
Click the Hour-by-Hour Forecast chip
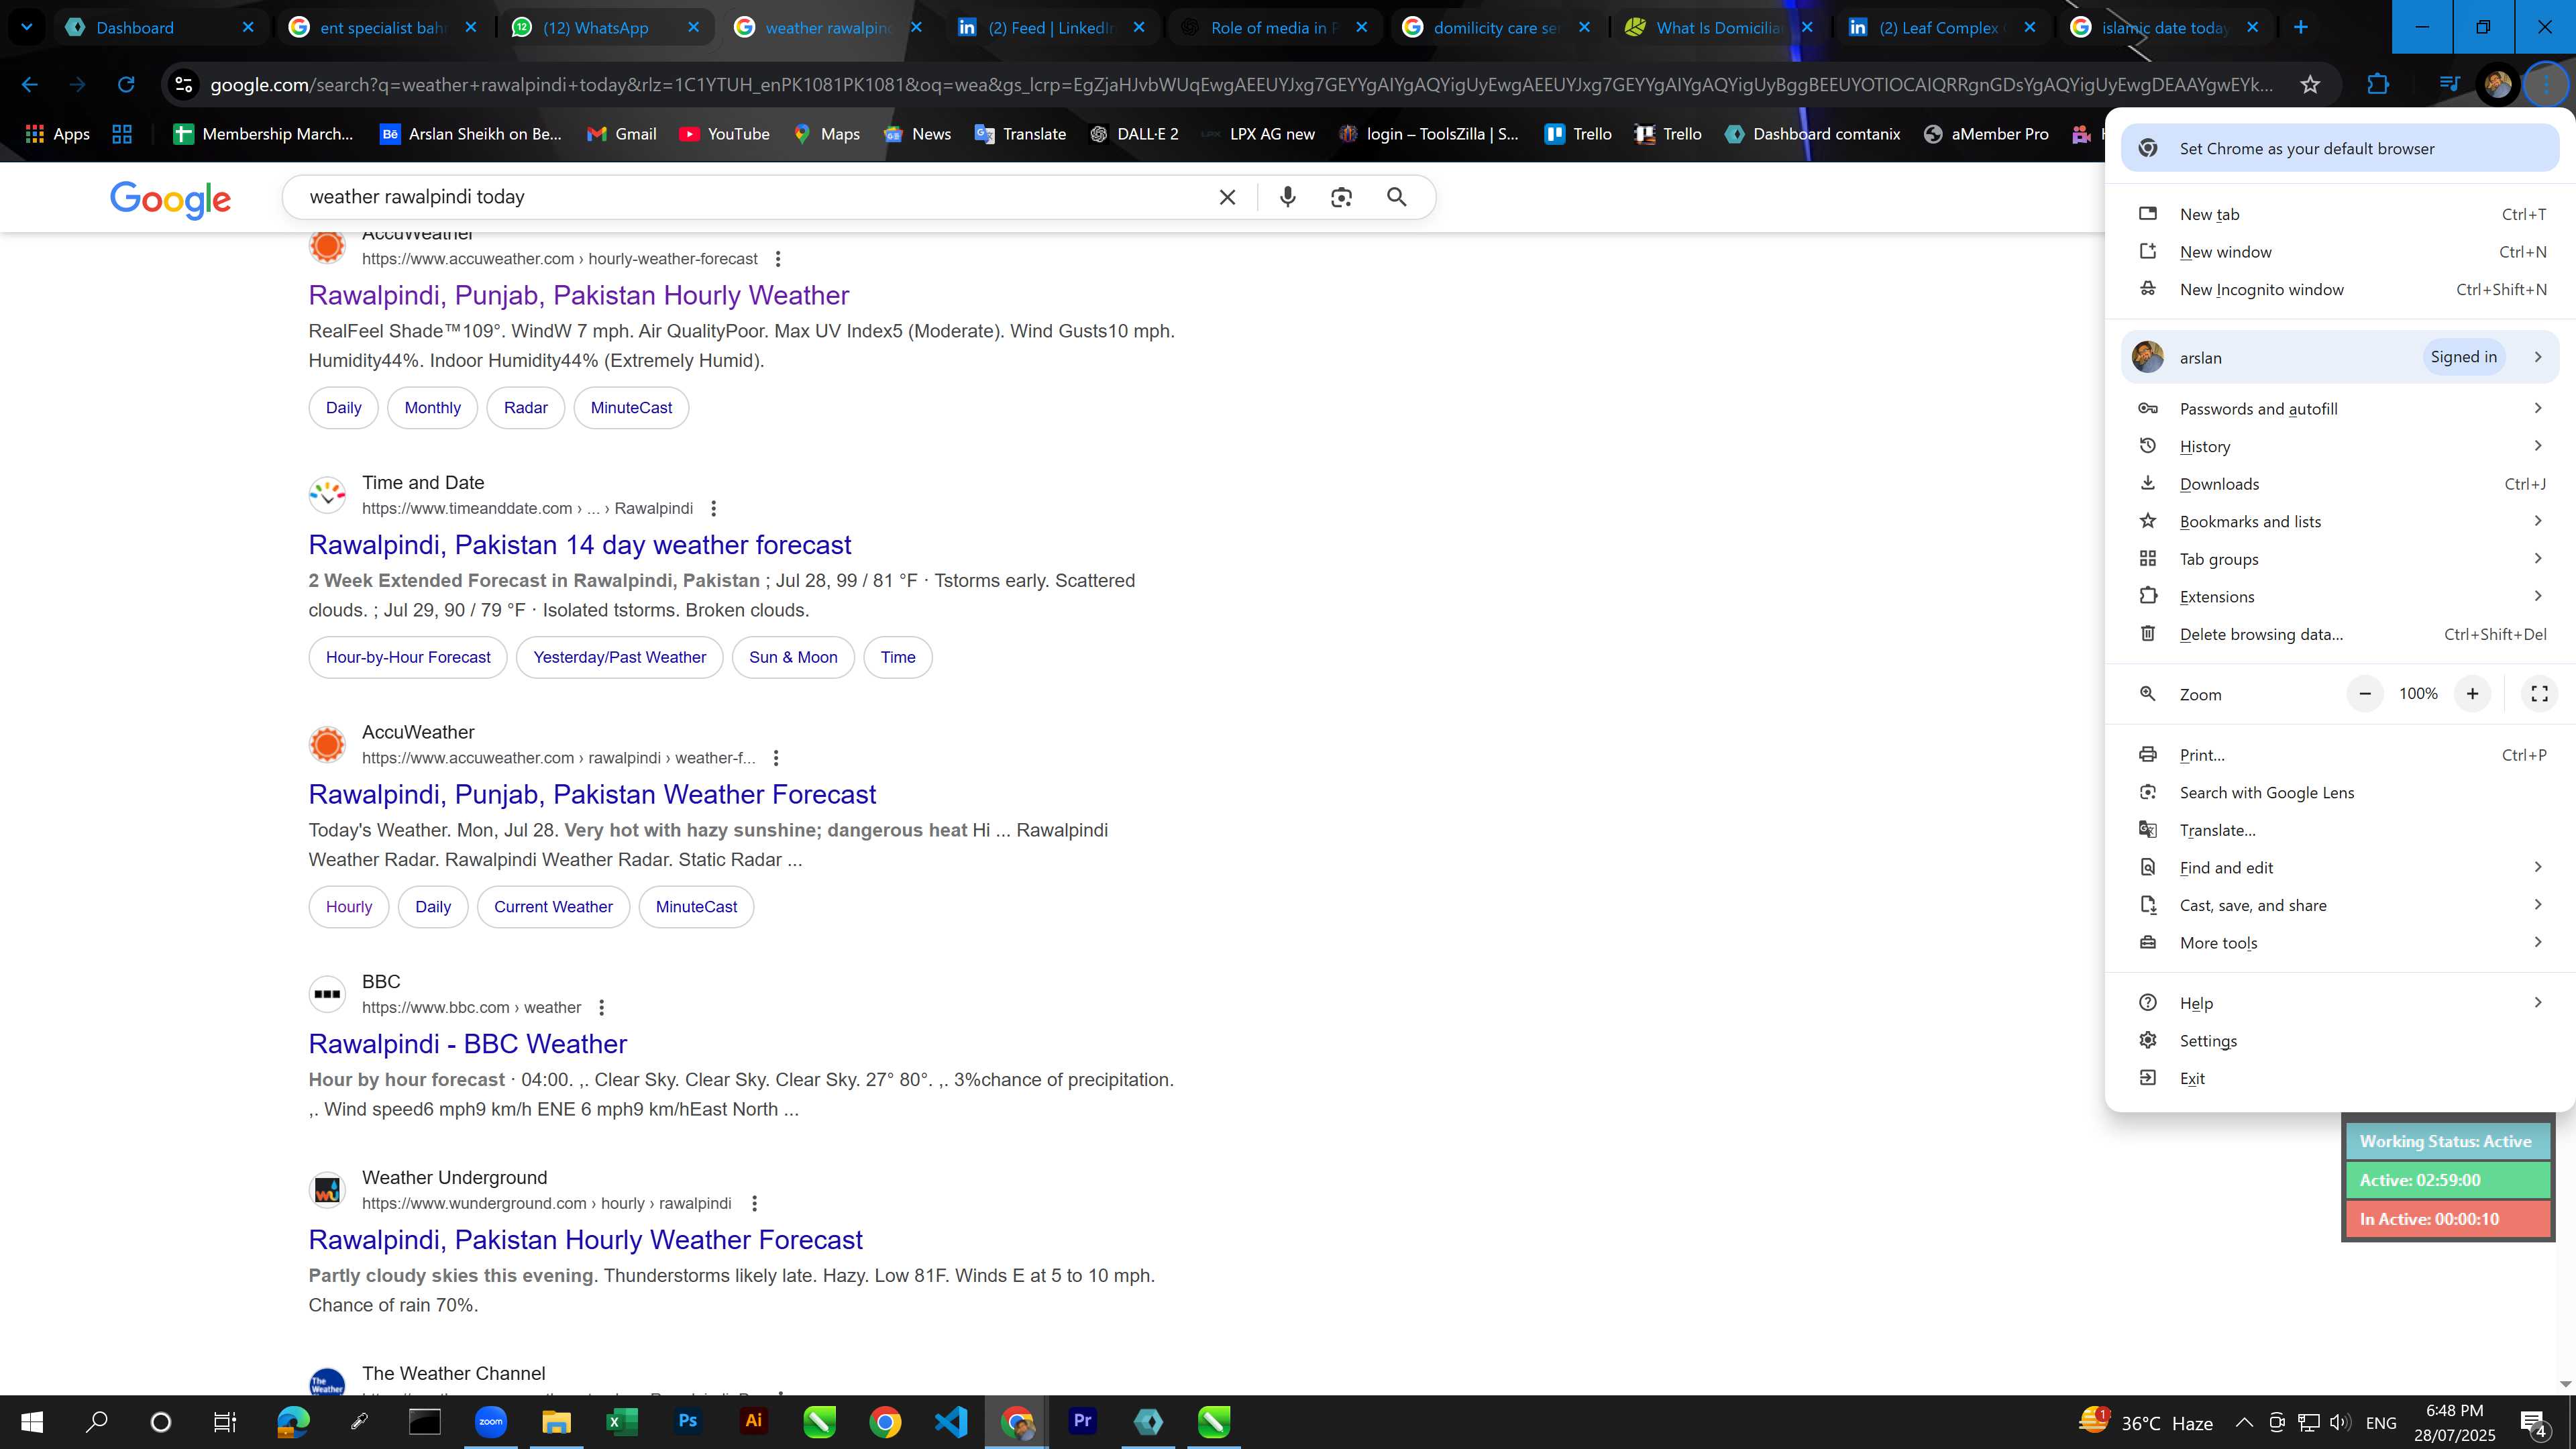pyautogui.click(x=408, y=658)
